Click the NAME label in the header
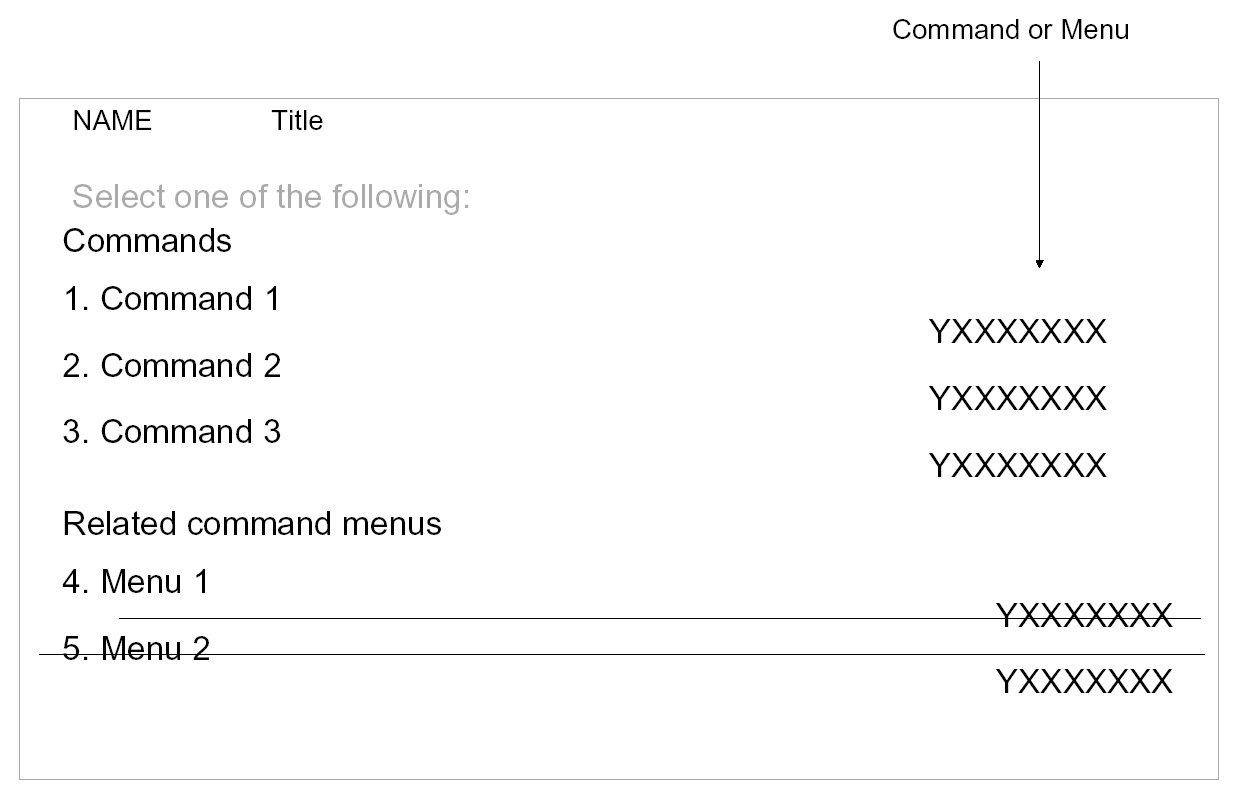Viewport: 1244px width, 800px height. pyautogui.click(x=112, y=121)
